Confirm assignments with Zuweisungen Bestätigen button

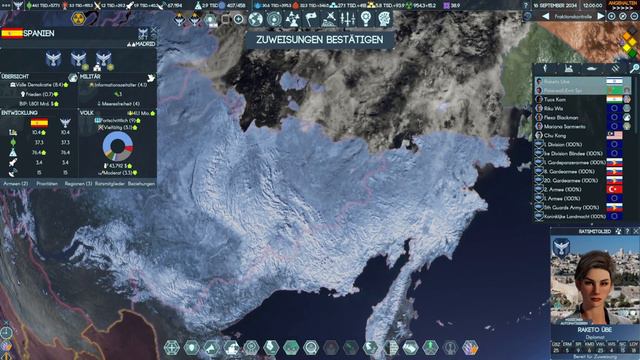coord(320,40)
